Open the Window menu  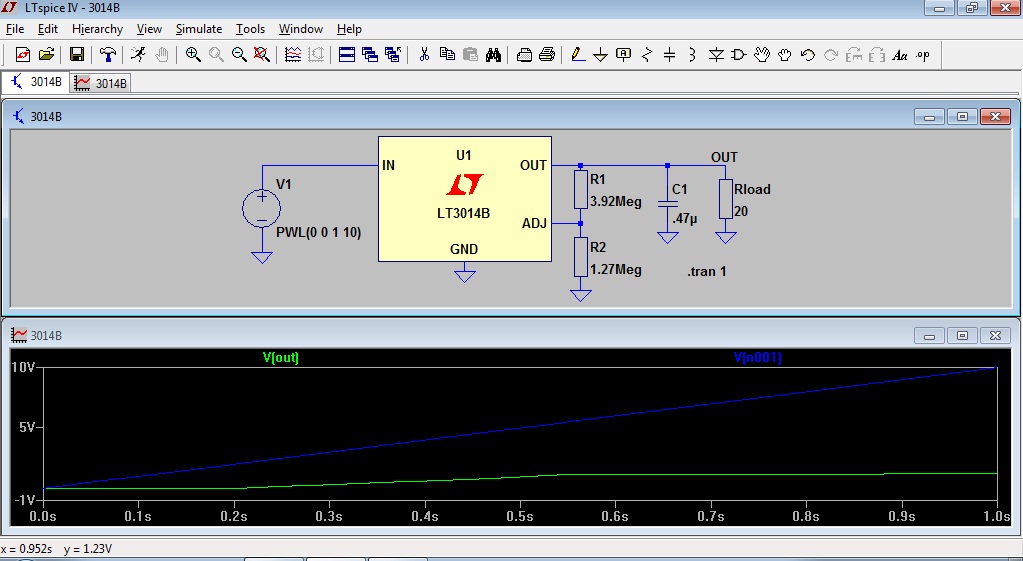coord(301,29)
